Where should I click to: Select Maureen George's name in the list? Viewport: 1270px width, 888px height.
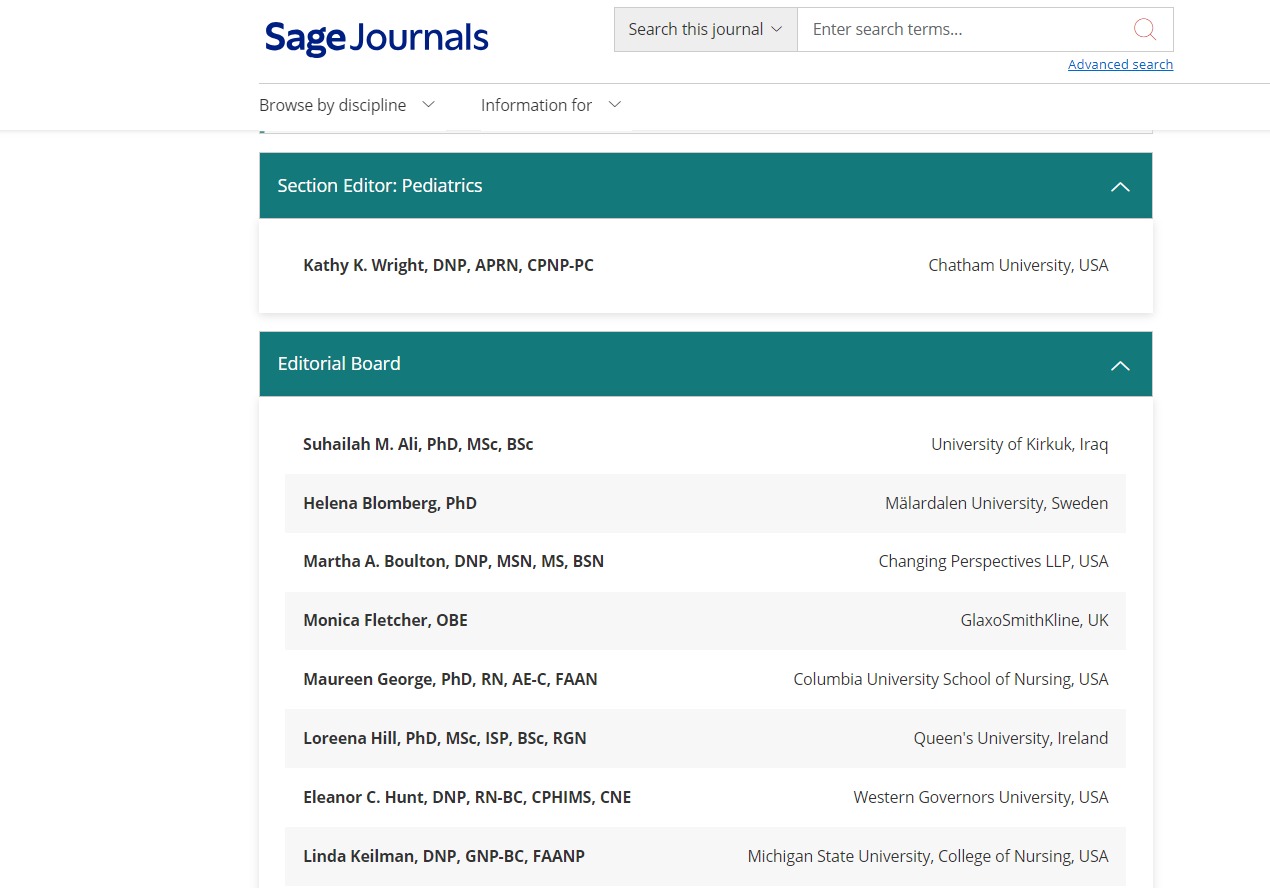click(x=450, y=679)
